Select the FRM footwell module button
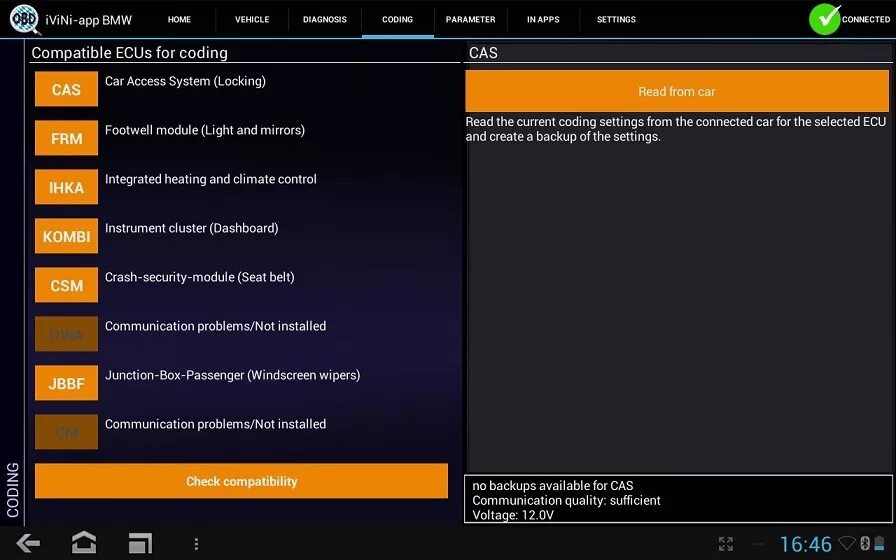The image size is (896, 560). pyautogui.click(x=66, y=138)
